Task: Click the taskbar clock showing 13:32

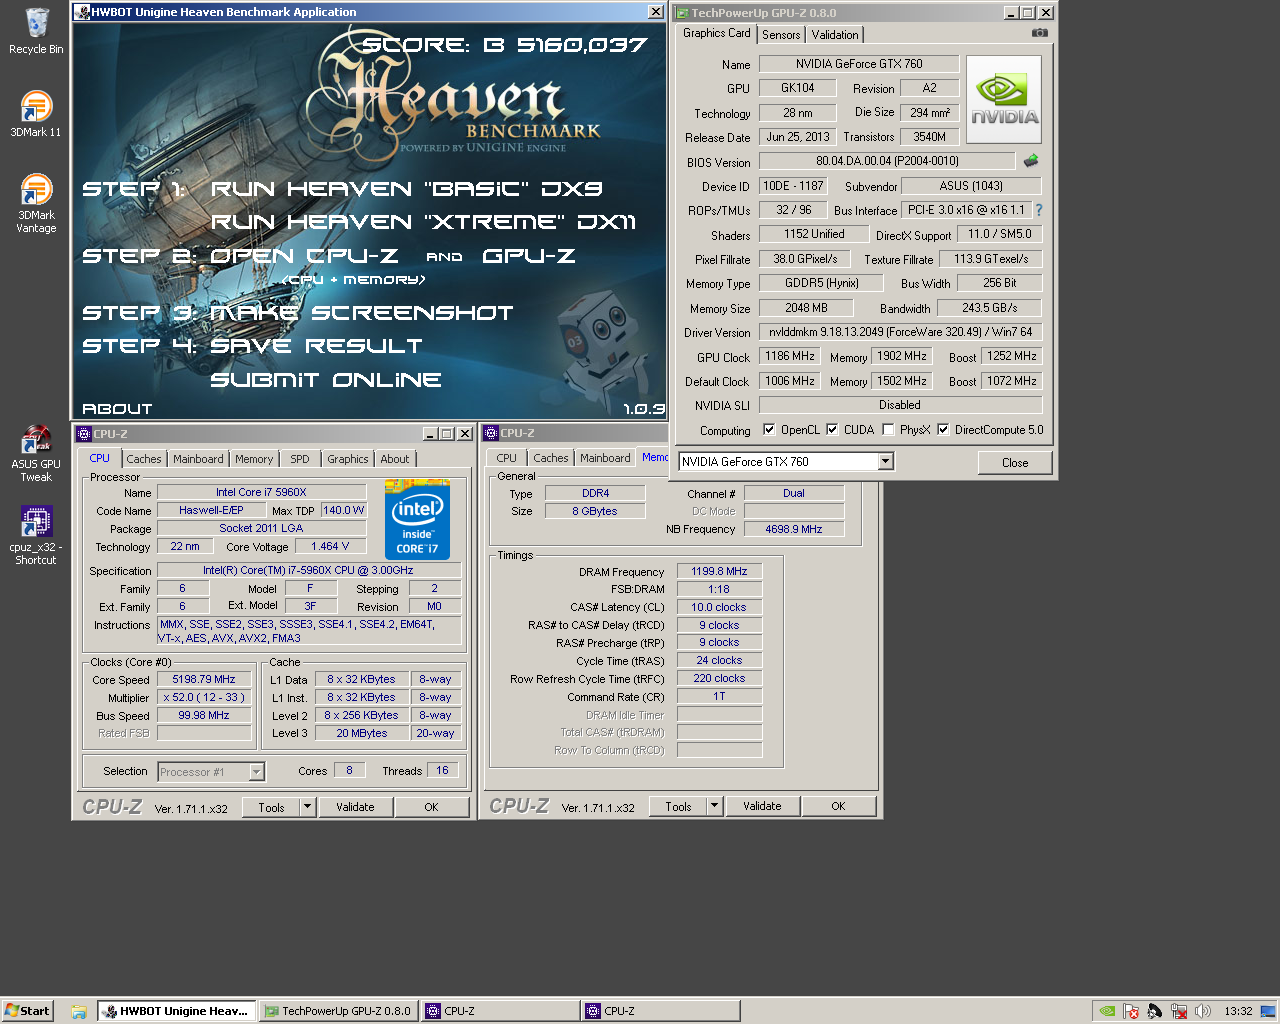Action: click(1238, 1011)
